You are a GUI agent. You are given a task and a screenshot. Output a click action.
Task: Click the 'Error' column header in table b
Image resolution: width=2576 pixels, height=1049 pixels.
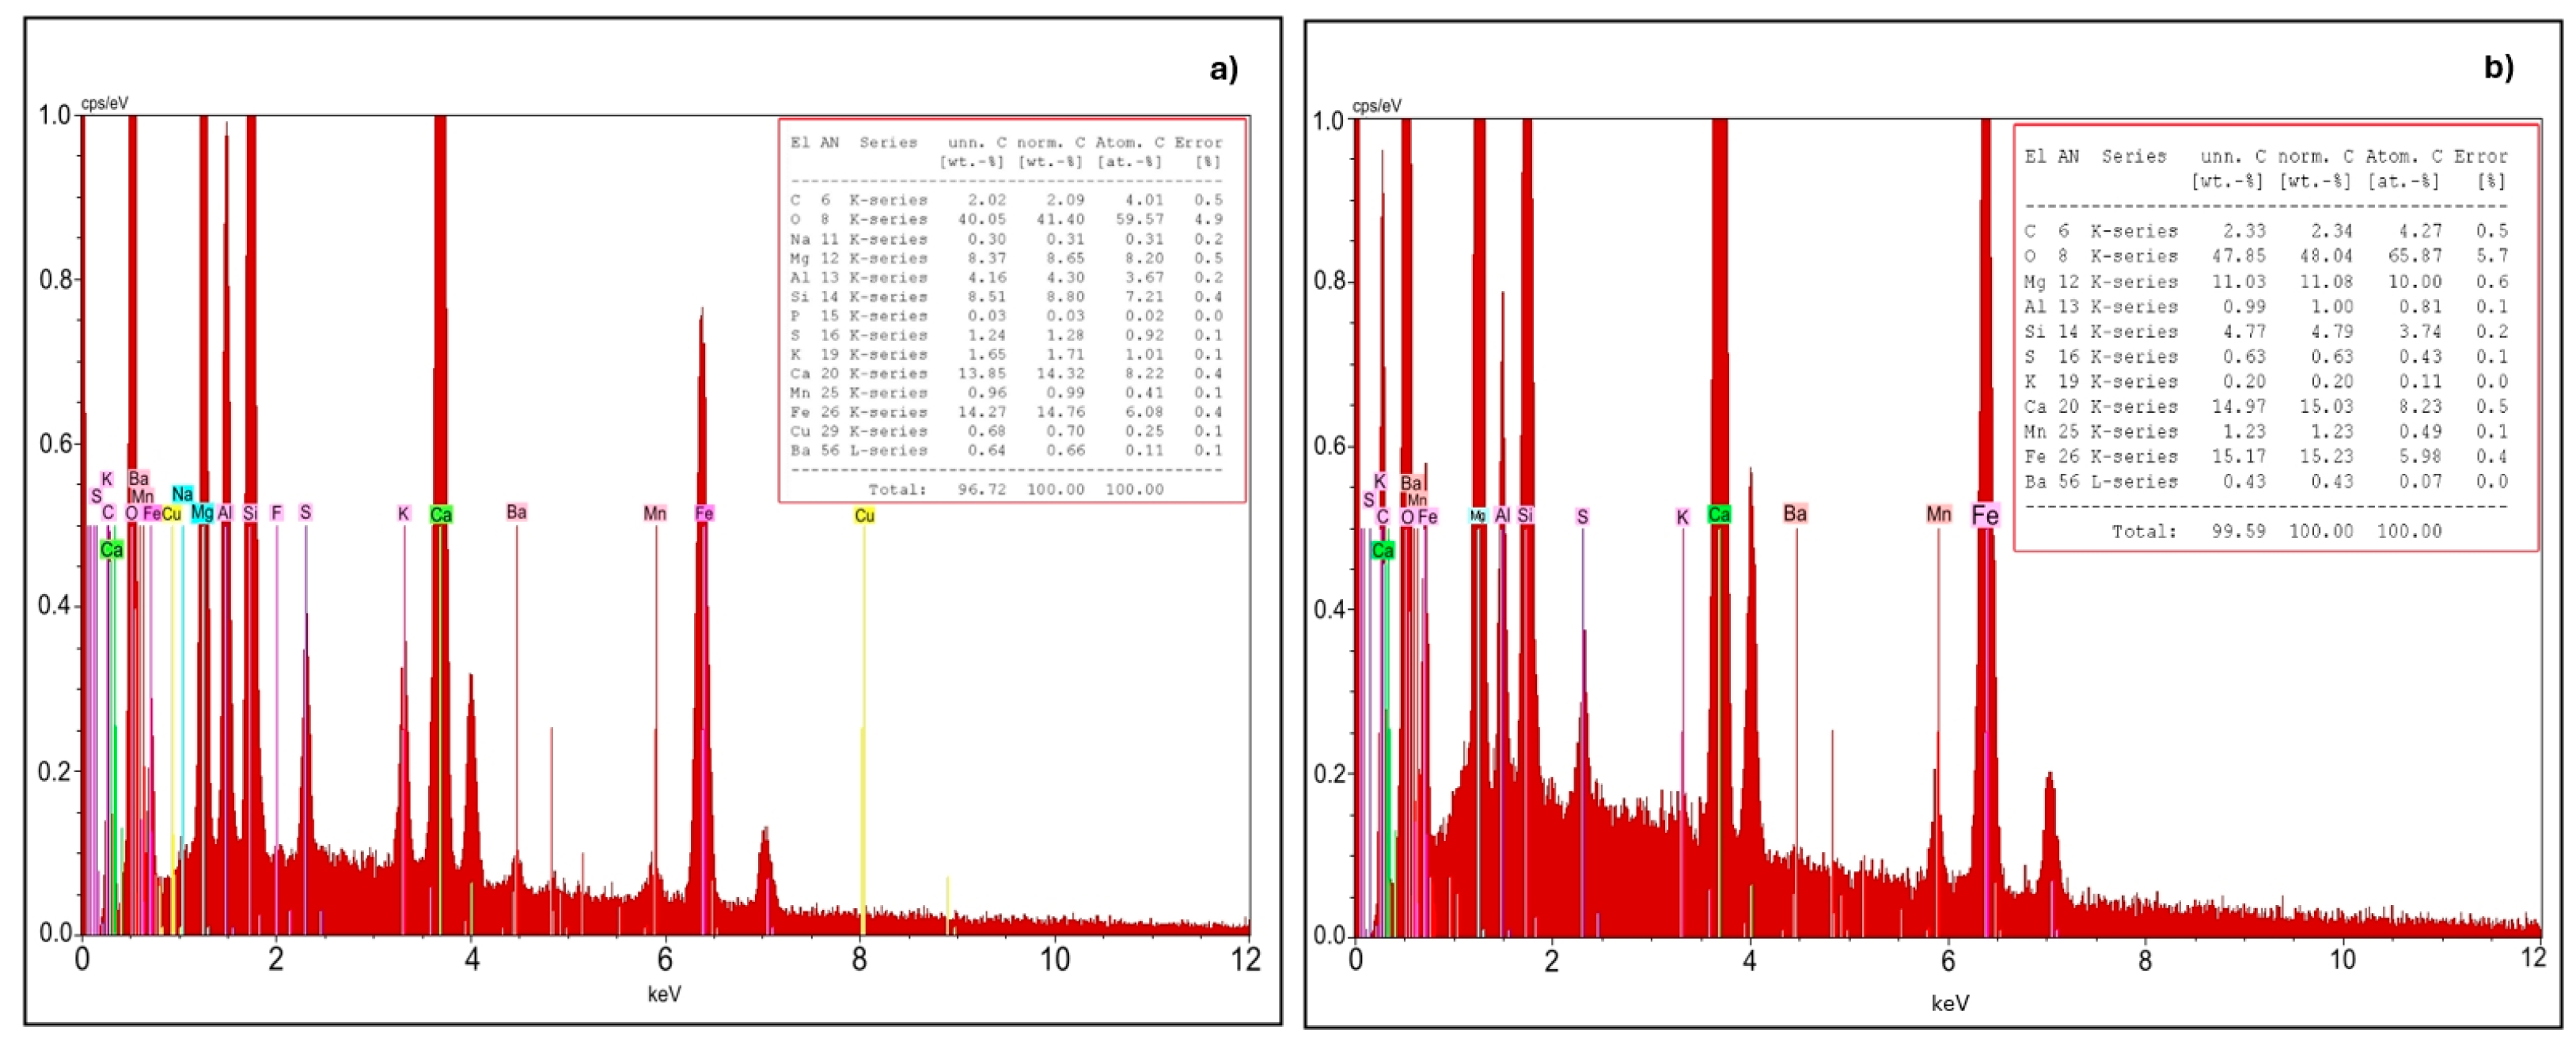(2481, 157)
